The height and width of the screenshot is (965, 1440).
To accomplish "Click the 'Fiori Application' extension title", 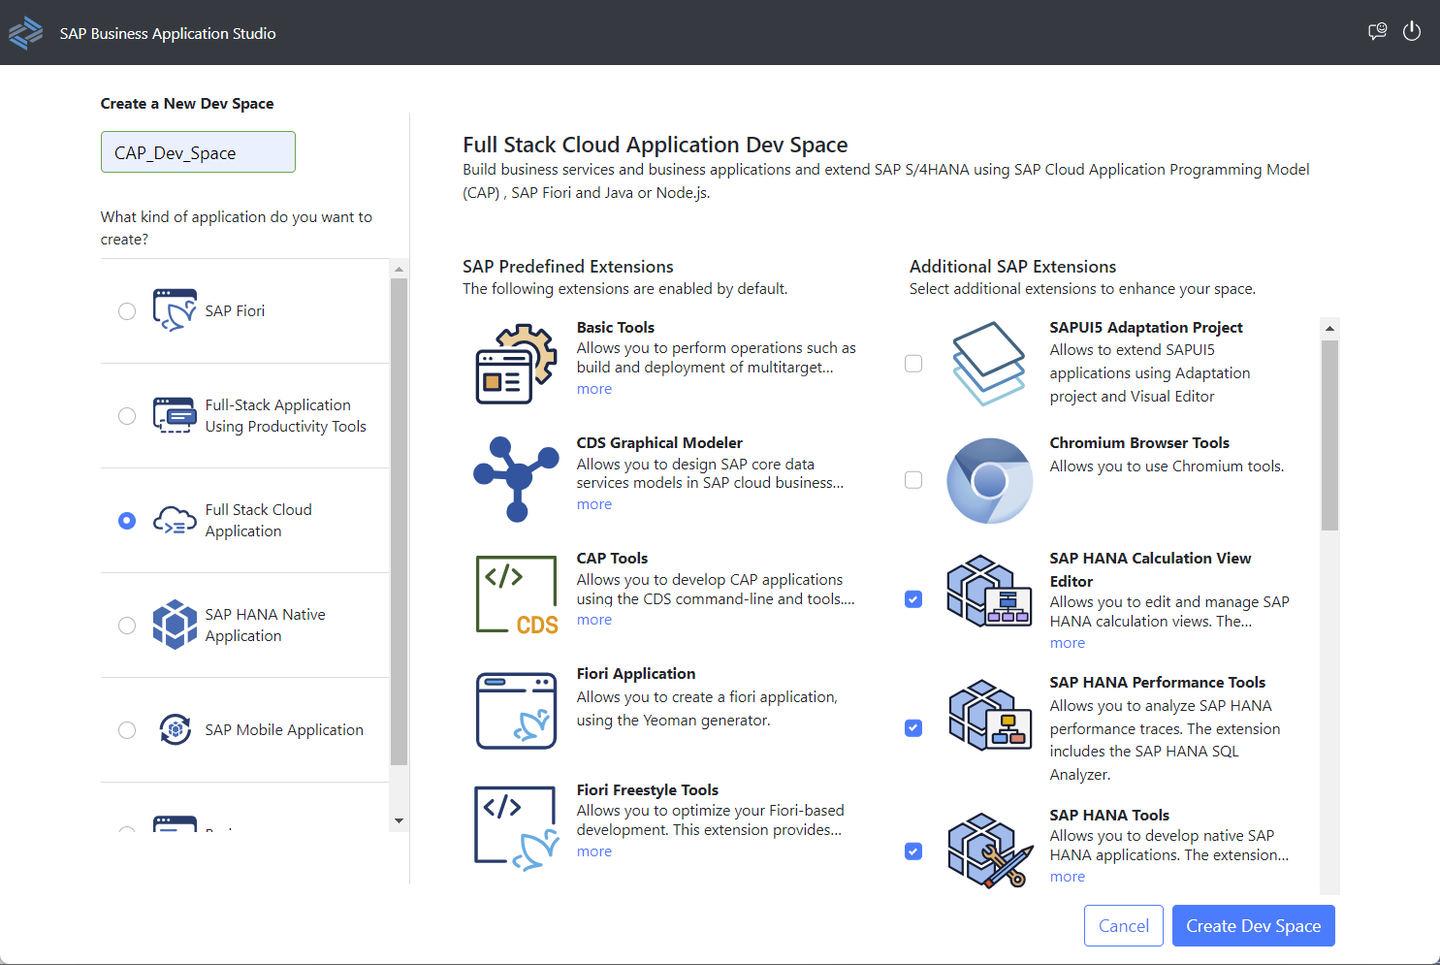I will click(636, 674).
